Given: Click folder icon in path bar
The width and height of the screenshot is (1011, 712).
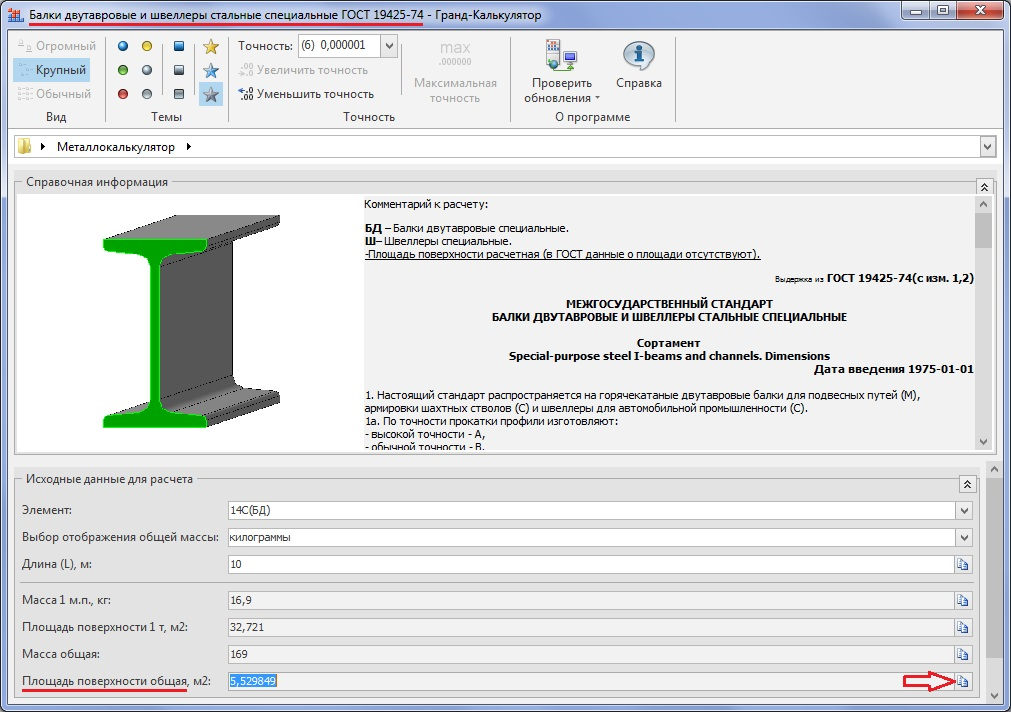Looking at the screenshot, I should pos(25,146).
